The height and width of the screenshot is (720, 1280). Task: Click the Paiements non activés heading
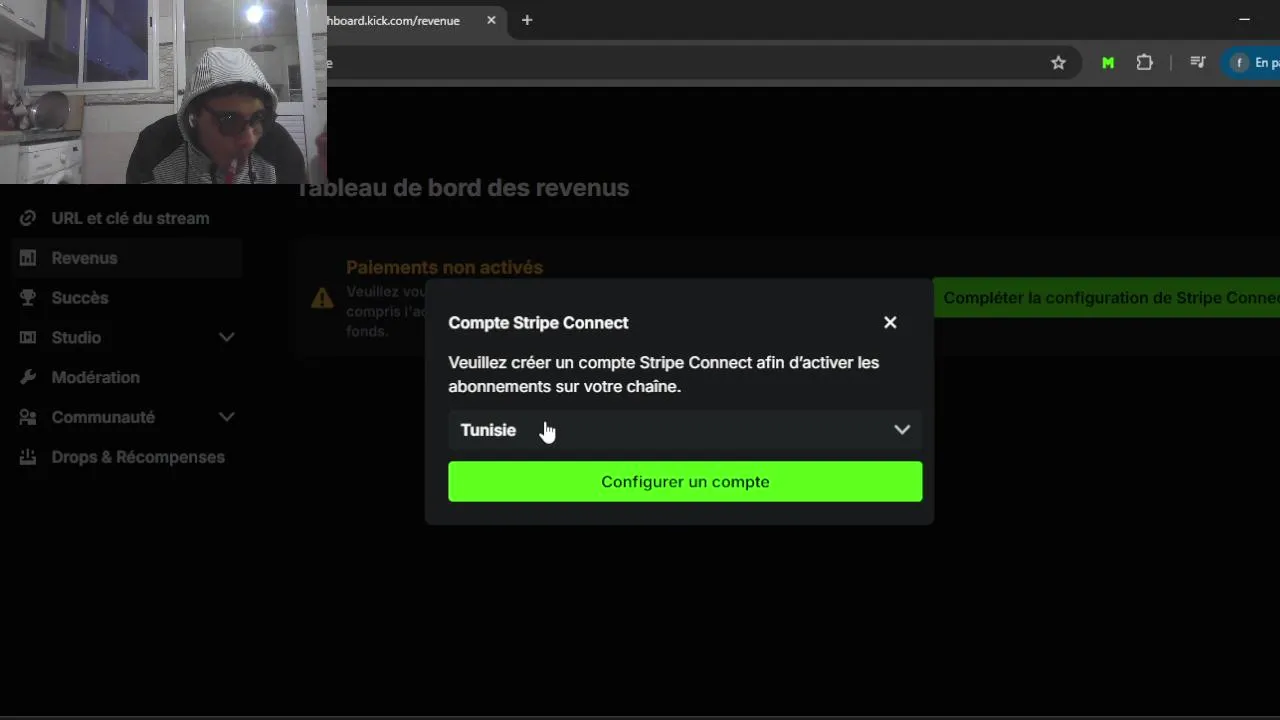tap(444, 268)
